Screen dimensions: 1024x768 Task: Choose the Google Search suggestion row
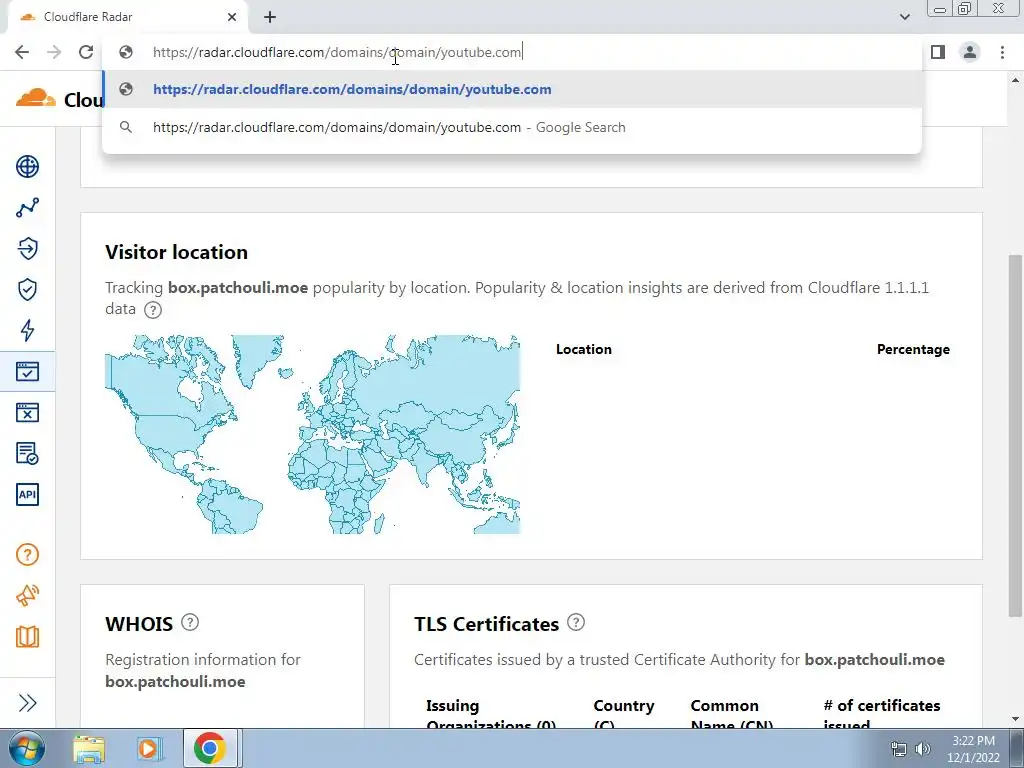coord(512,127)
